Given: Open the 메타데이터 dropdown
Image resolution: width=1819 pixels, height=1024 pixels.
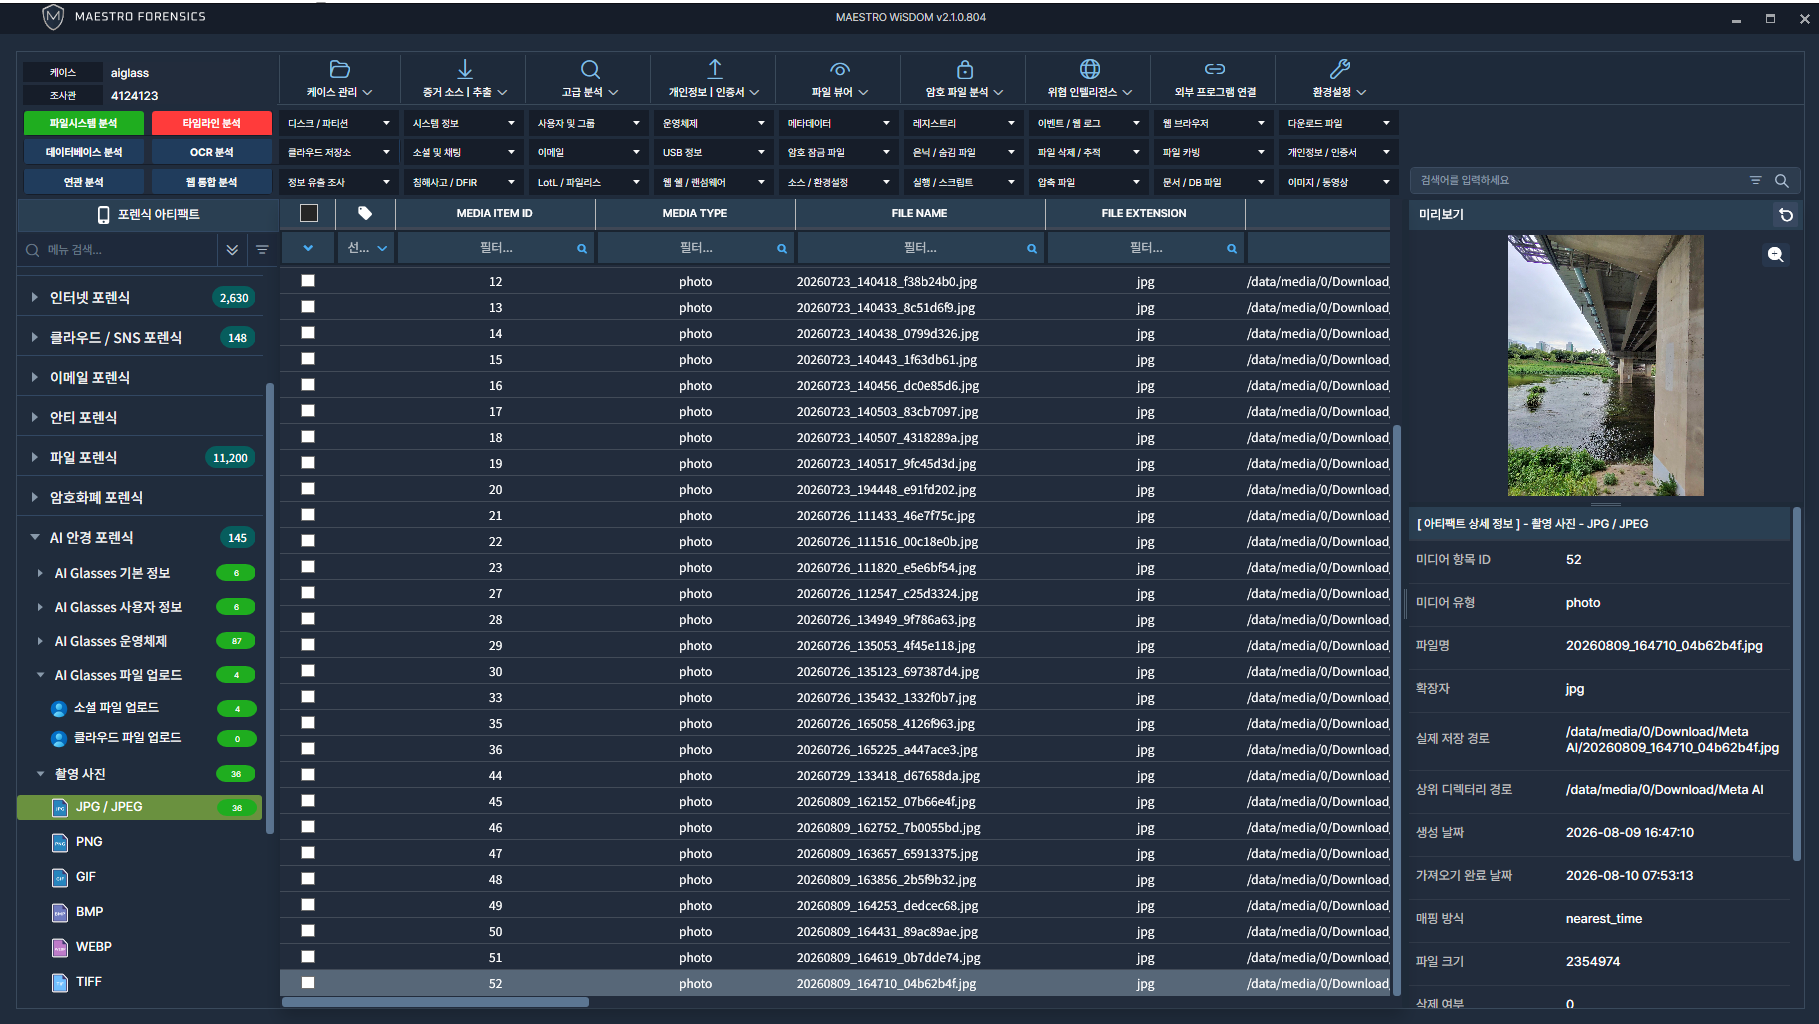Looking at the screenshot, I should 838,124.
